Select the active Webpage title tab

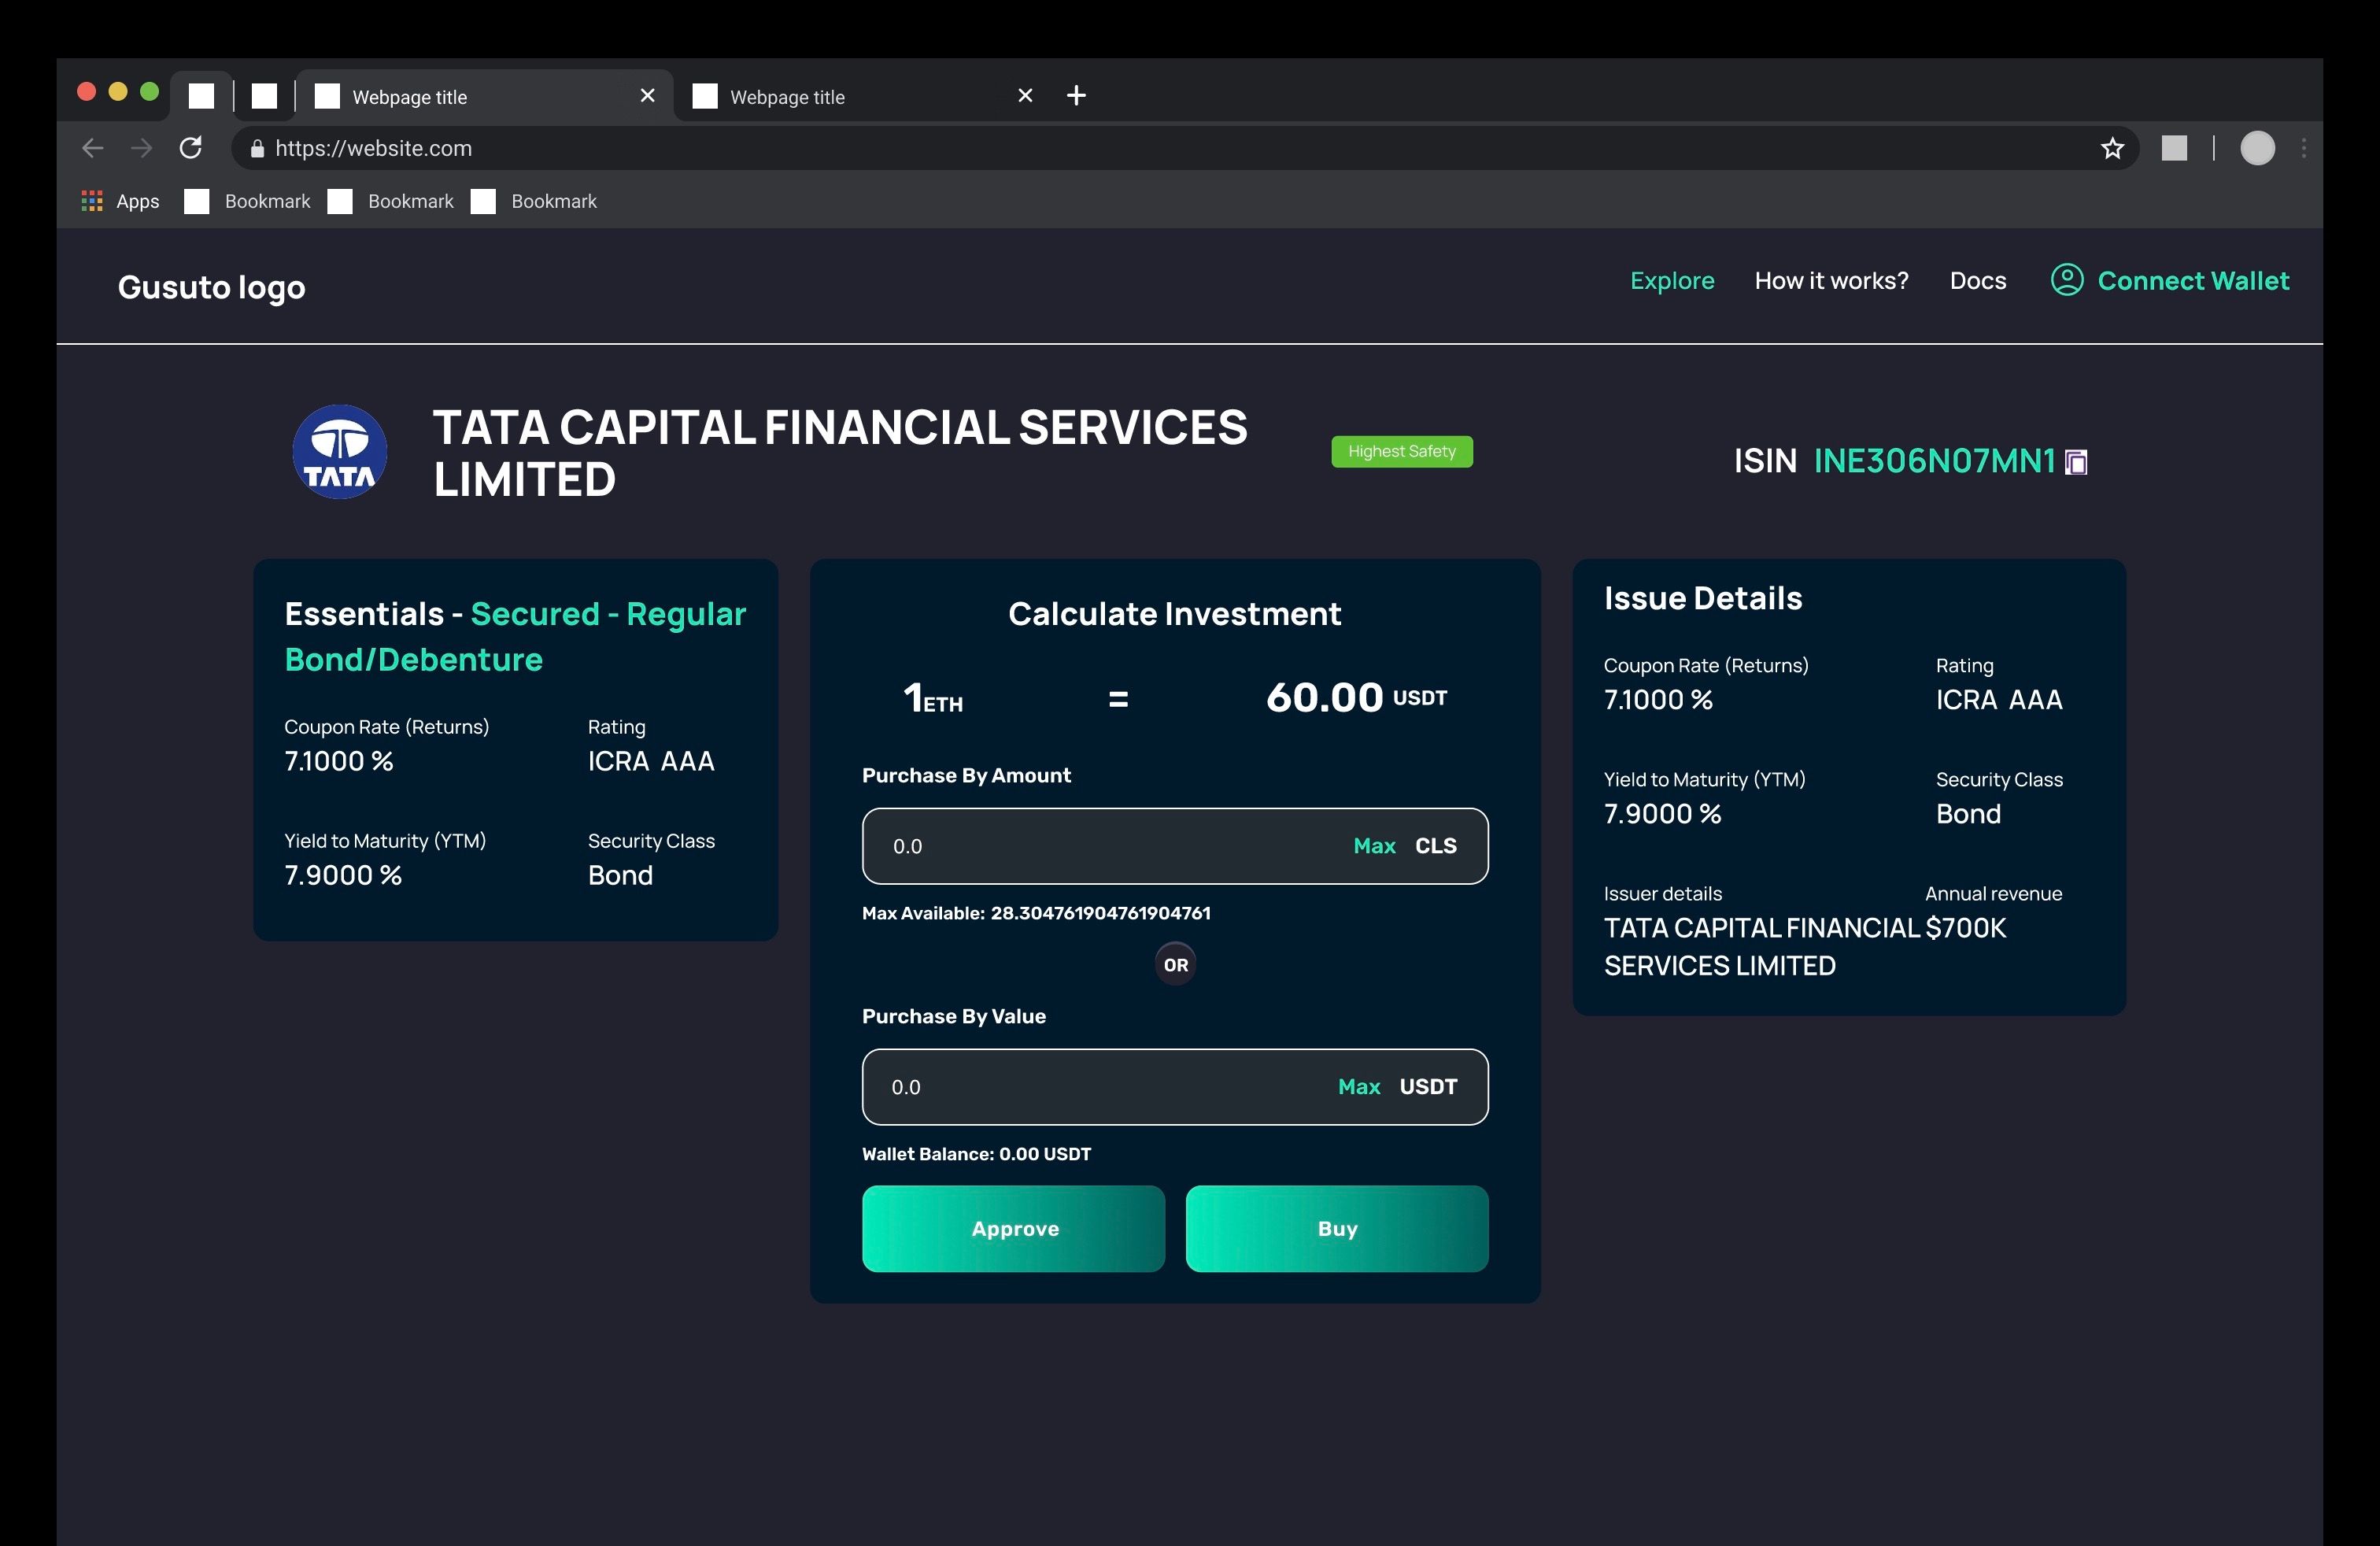484,96
